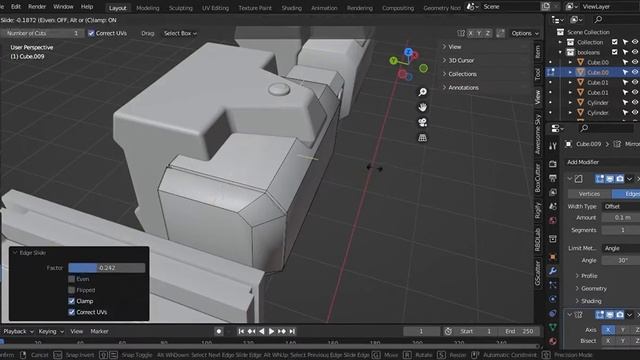The image size is (640, 360).
Task: Open the Scene properties tab icon
Action: pos(553,206)
